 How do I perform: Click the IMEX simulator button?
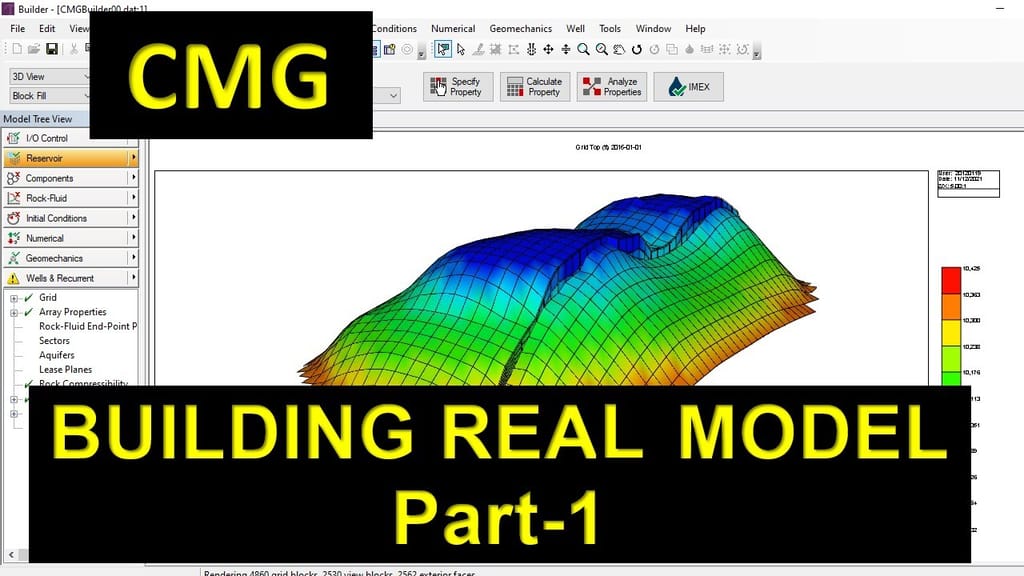click(x=688, y=87)
